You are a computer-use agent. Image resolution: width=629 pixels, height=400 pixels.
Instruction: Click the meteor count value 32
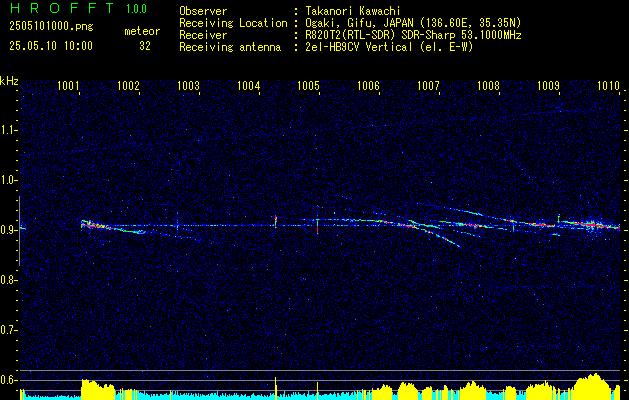[145, 46]
